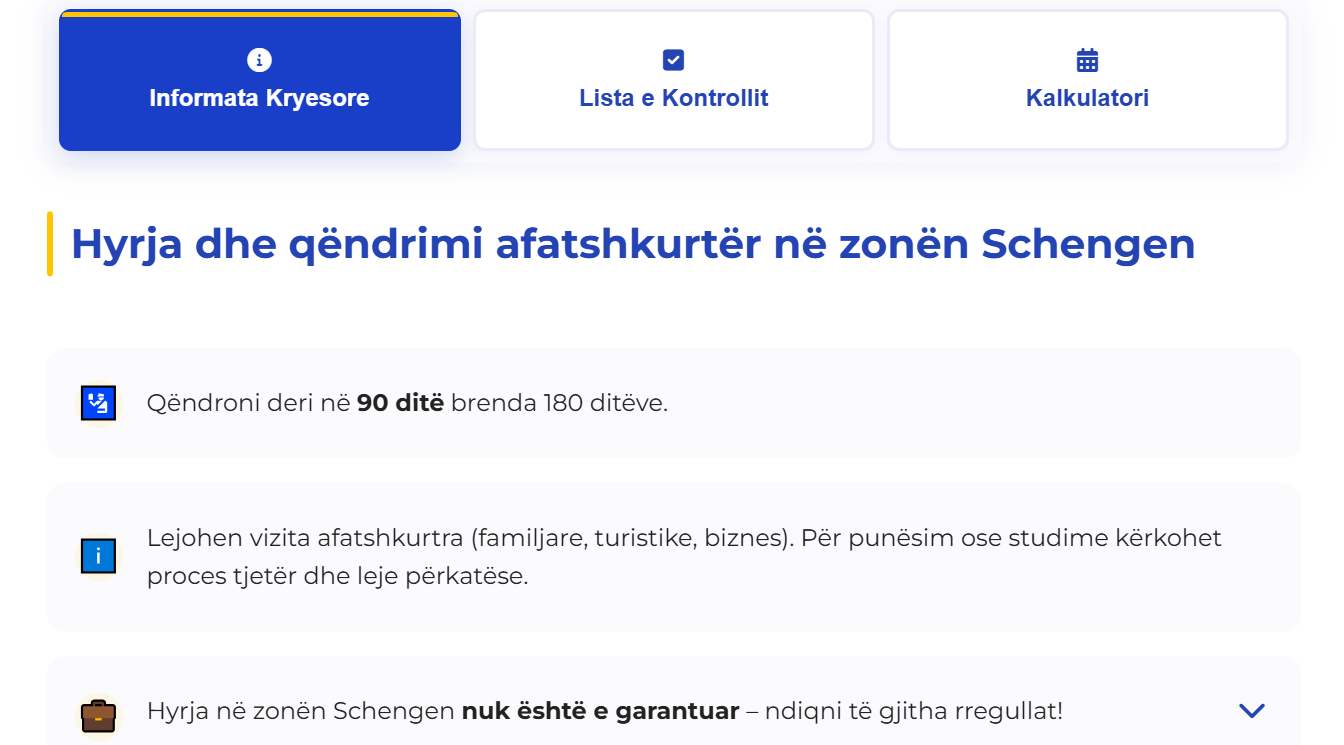Click the bold 'nuk është e garantuar' text
This screenshot has height=745, width=1344.
(600, 711)
